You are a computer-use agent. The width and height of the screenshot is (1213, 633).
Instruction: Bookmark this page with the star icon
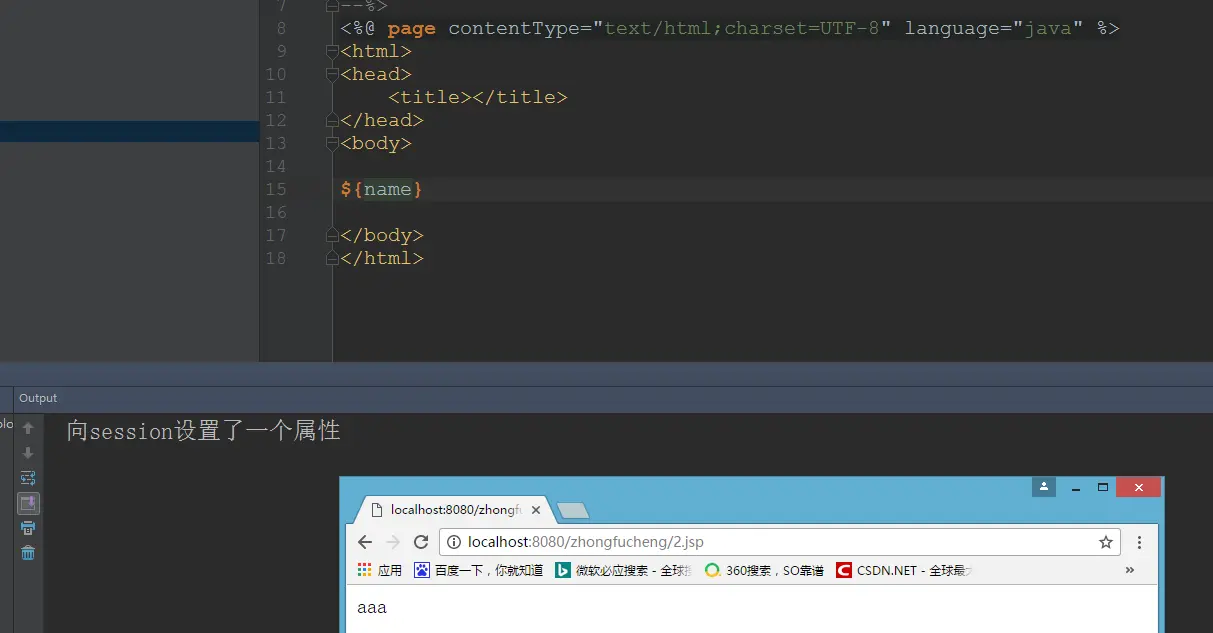pyautogui.click(x=1106, y=542)
